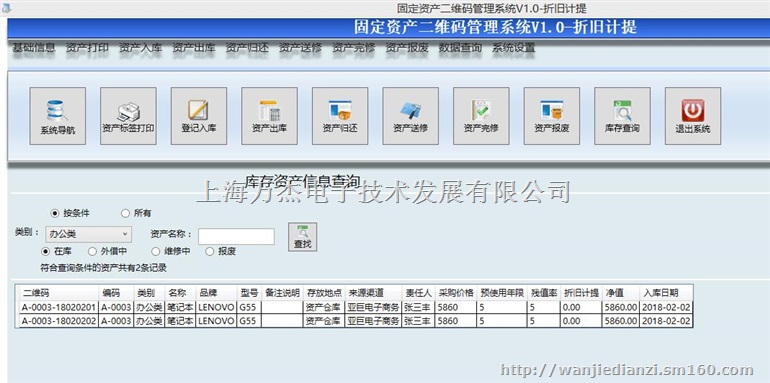Open the 资产打印 menu

coord(87,48)
